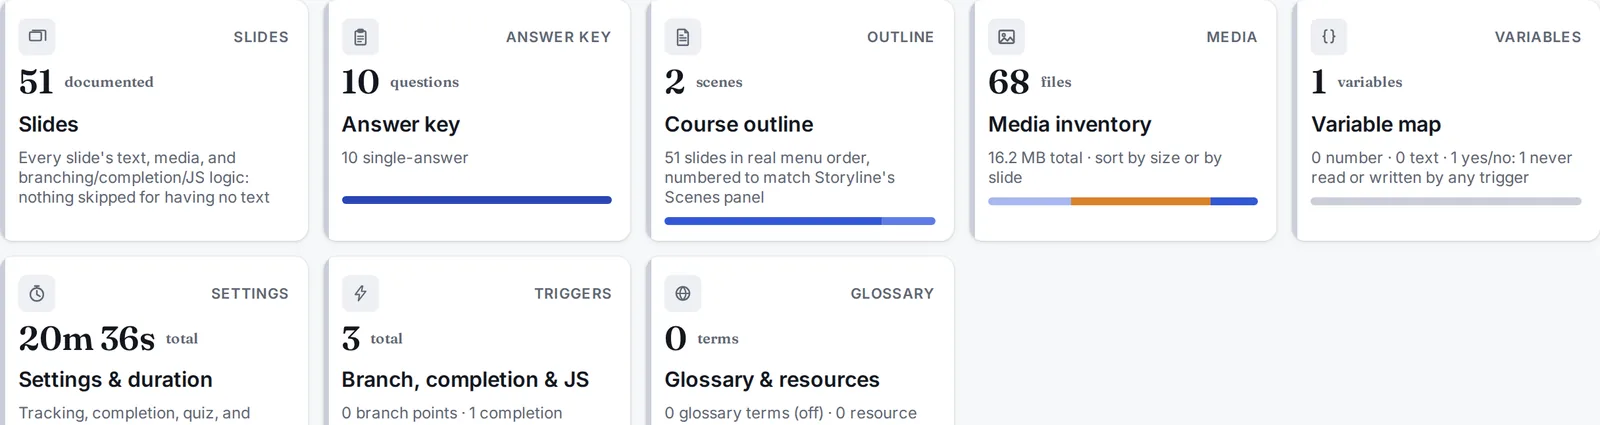Screen dimensions: 1600x425
Task: Click the 0 terms count
Action: [x=701, y=338]
